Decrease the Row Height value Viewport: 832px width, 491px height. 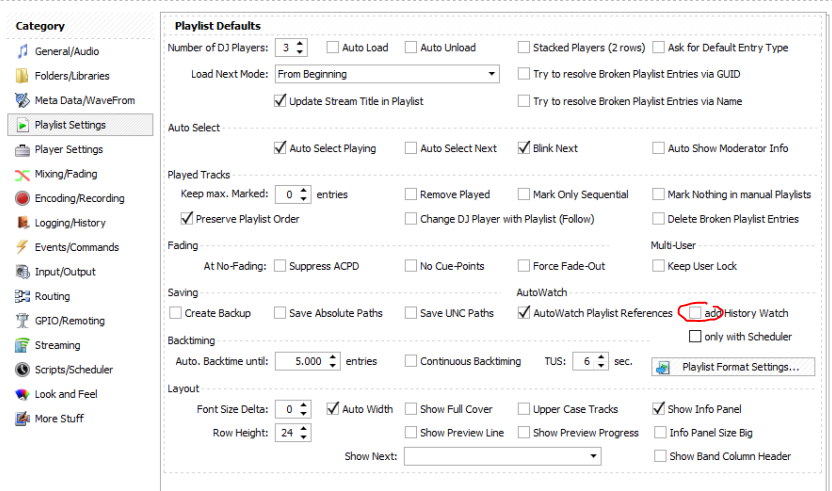[x=304, y=436]
